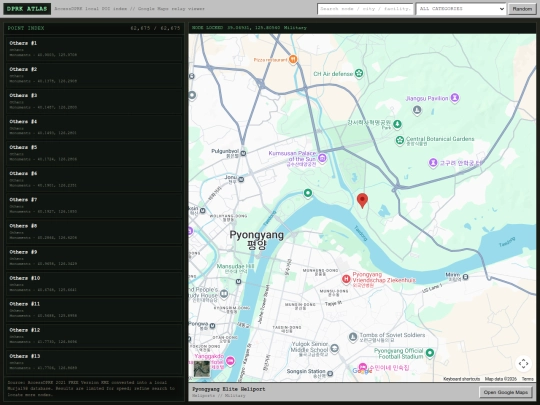Click the park marker near the Korean park label
Screen dimensions: 540x405
[397, 124]
